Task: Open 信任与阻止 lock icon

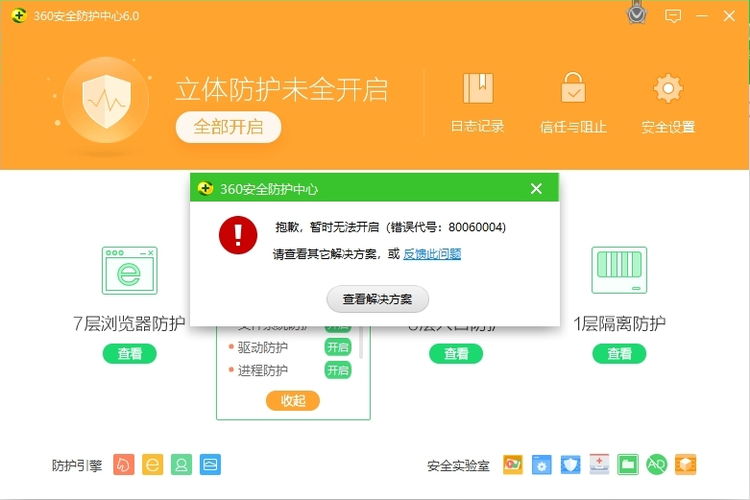Action: tap(573, 87)
